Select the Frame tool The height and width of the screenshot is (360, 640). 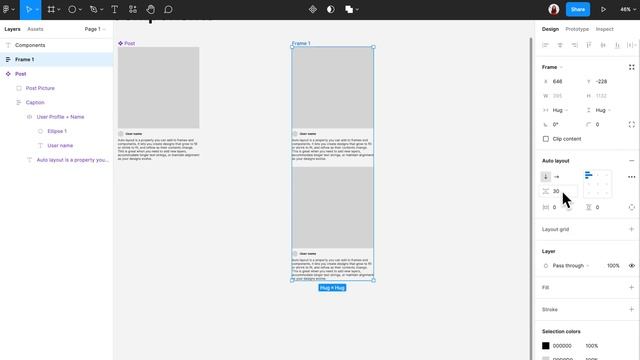(51, 9)
